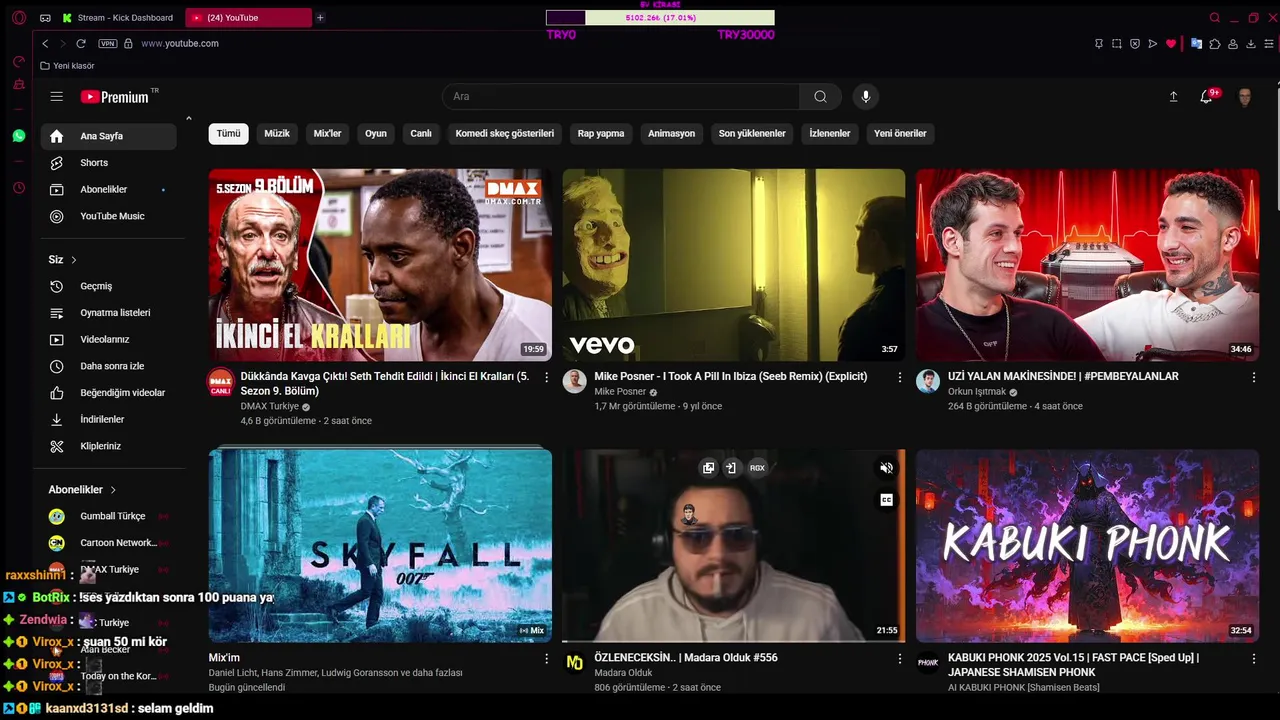Select the Komedi skeç gösterileri chip
Image resolution: width=1280 pixels, height=720 pixels.
pos(504,133)
